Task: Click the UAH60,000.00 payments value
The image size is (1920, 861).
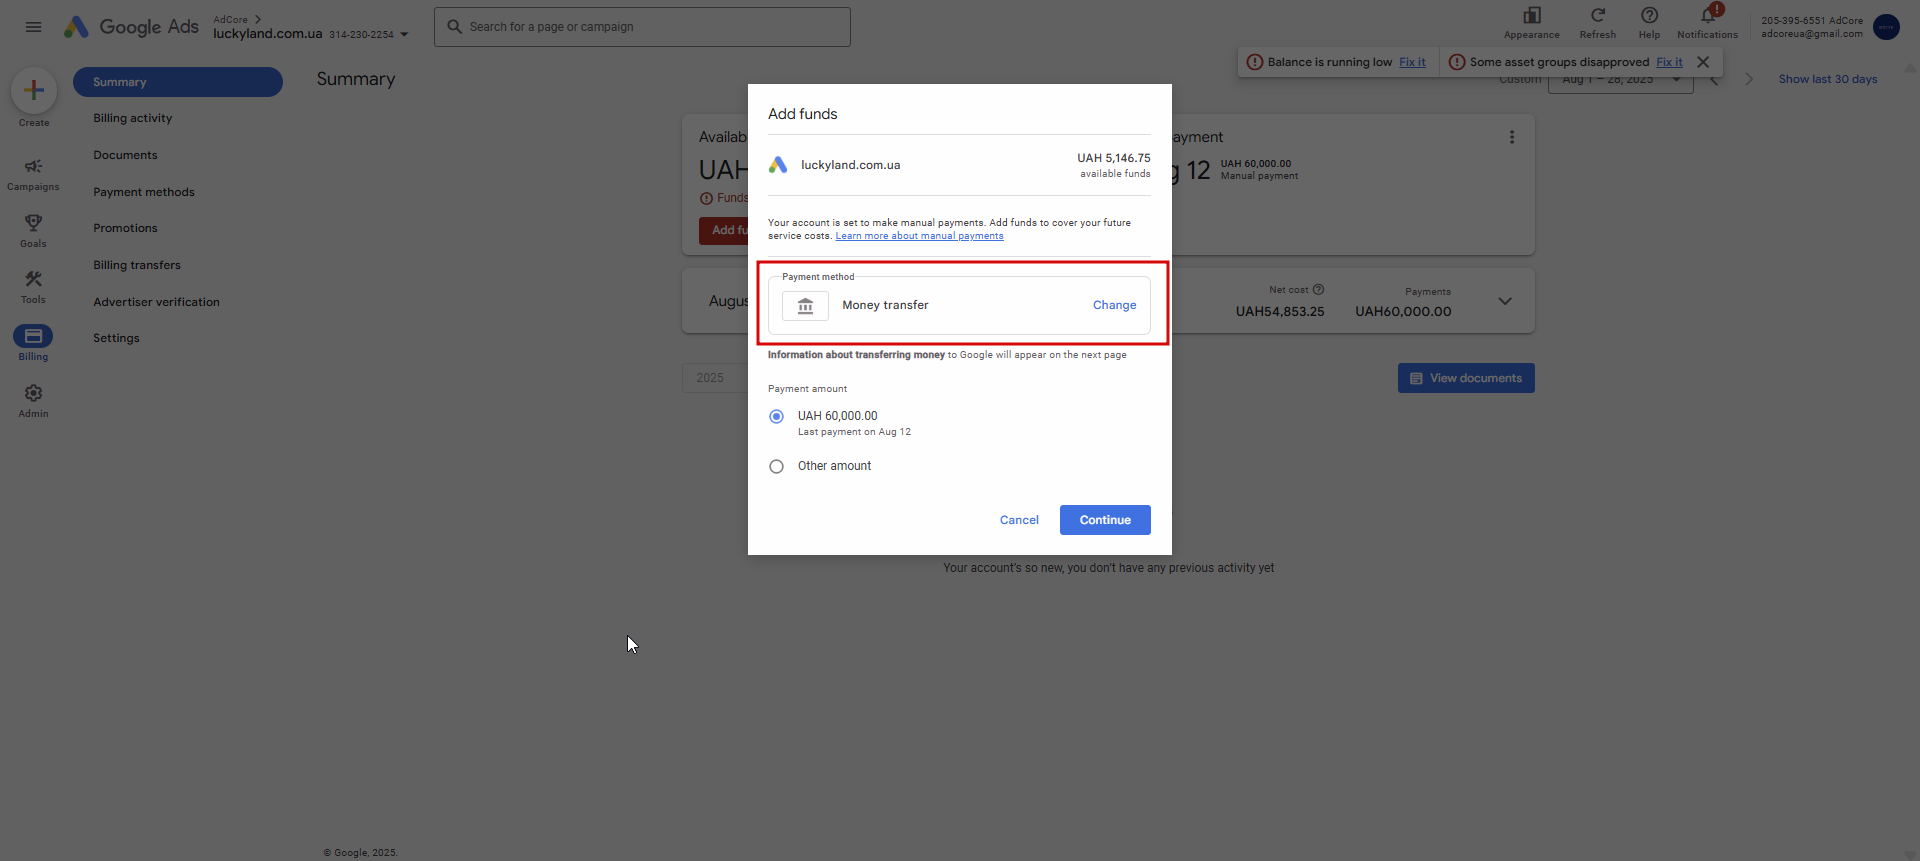Action: click(x=1403, y=312)
